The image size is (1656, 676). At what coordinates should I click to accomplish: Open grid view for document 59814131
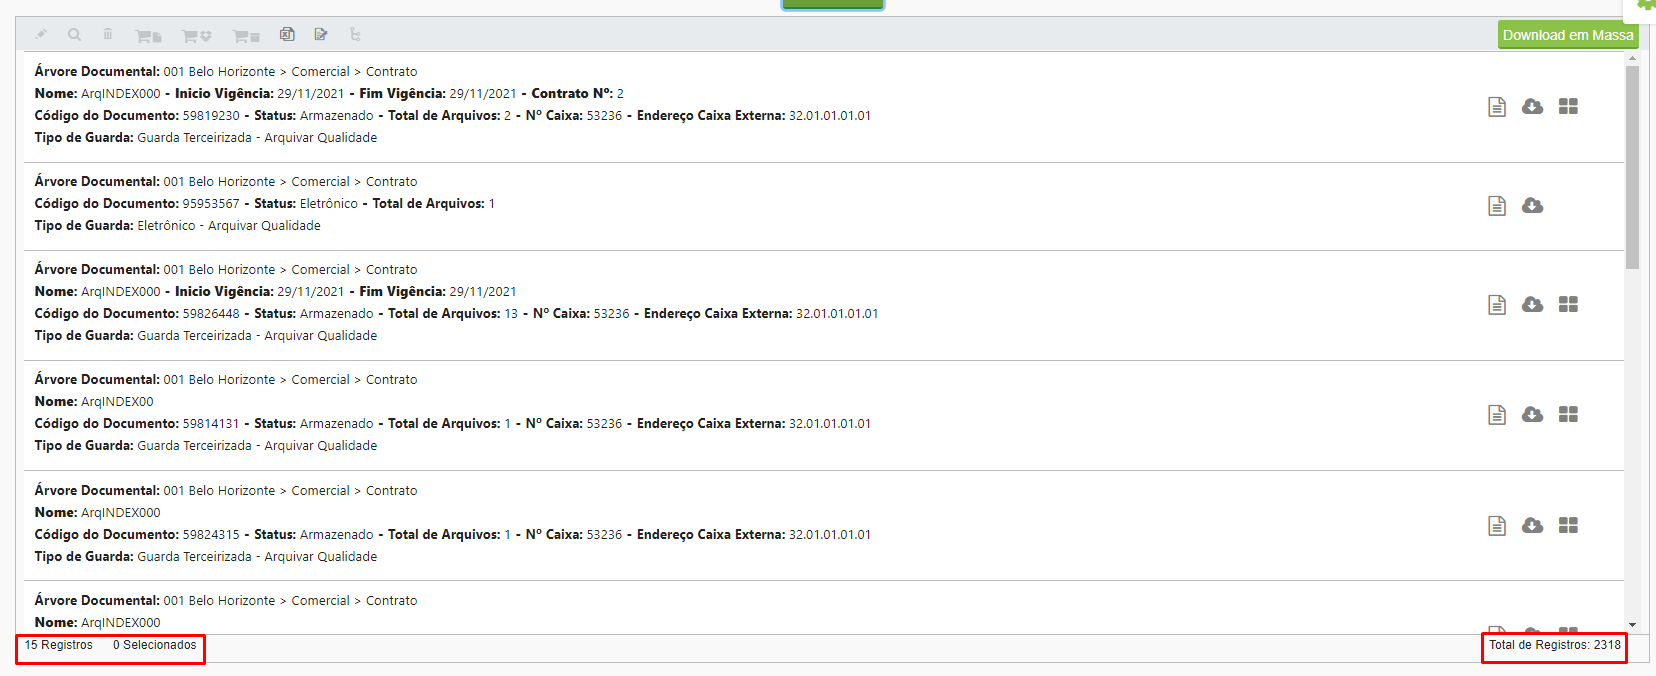(x=1568, y=414)
